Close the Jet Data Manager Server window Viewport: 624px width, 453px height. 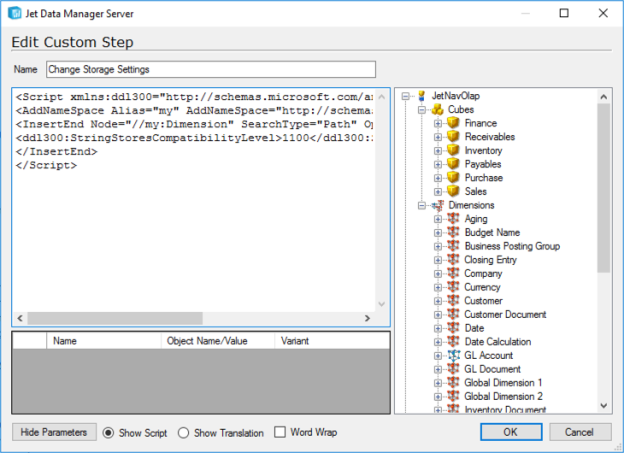coord(603,13)
